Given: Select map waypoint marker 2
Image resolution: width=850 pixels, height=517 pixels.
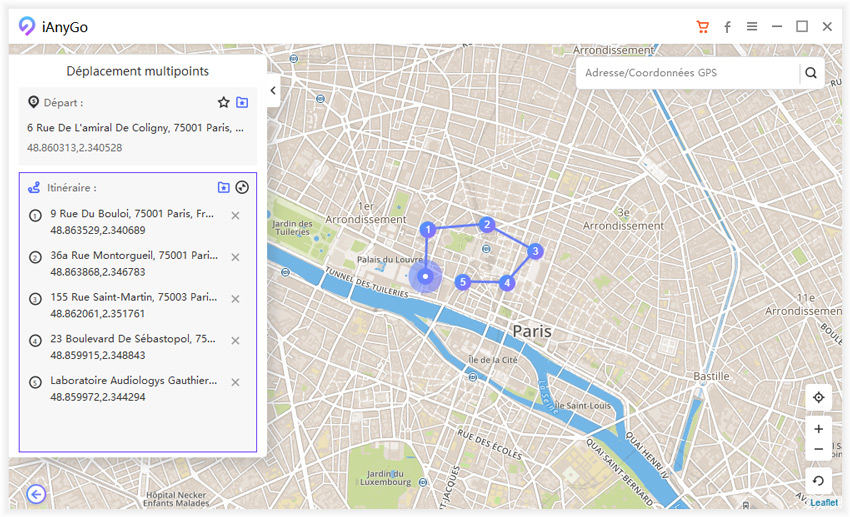Looking at the screenshot, I should click(487, 224).
